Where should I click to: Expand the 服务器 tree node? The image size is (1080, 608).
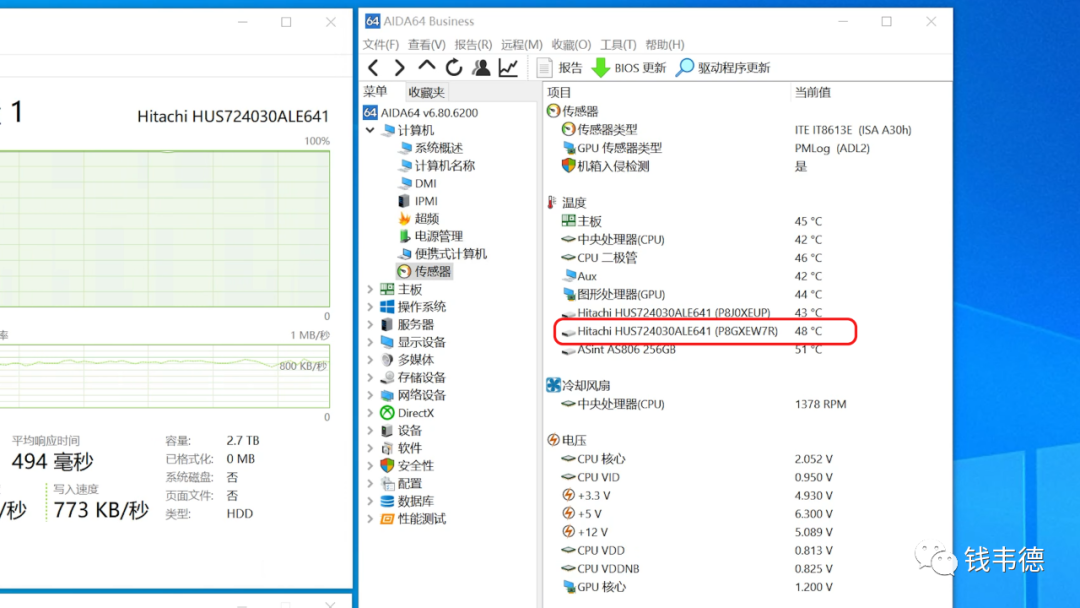pos(371,324)
